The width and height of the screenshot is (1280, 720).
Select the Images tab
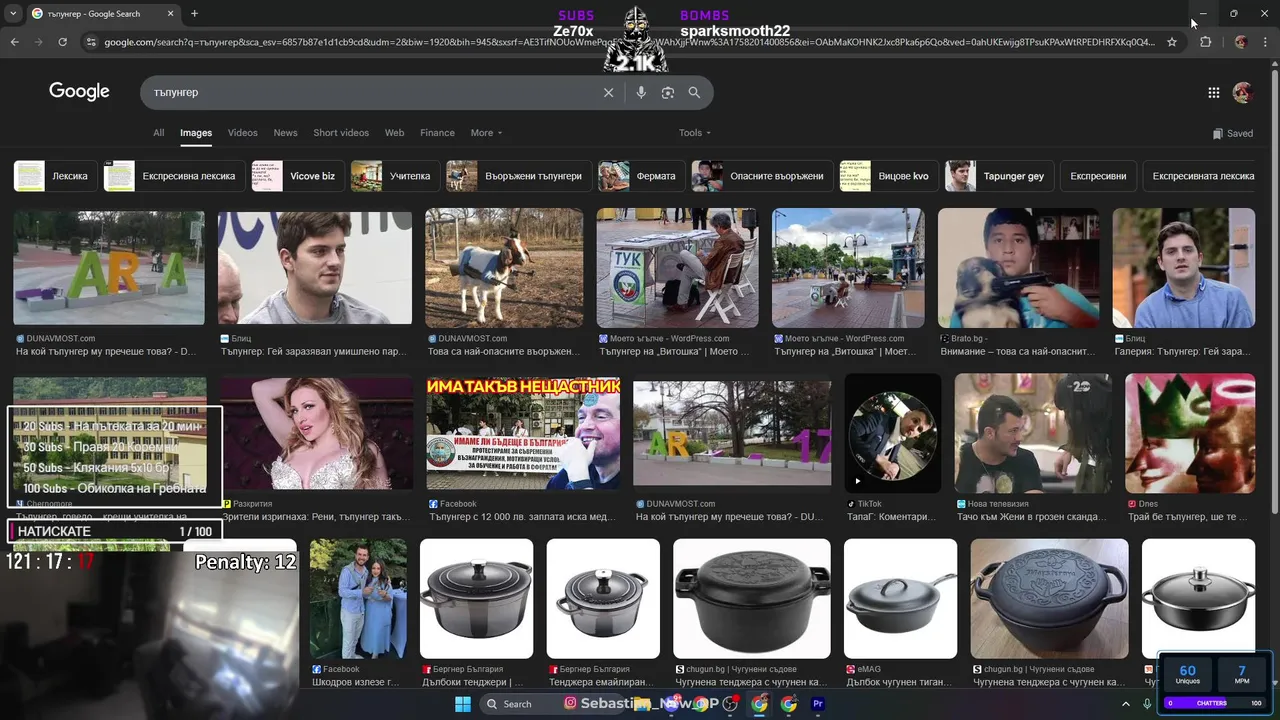pyautogui.click(x=196, y=133)
